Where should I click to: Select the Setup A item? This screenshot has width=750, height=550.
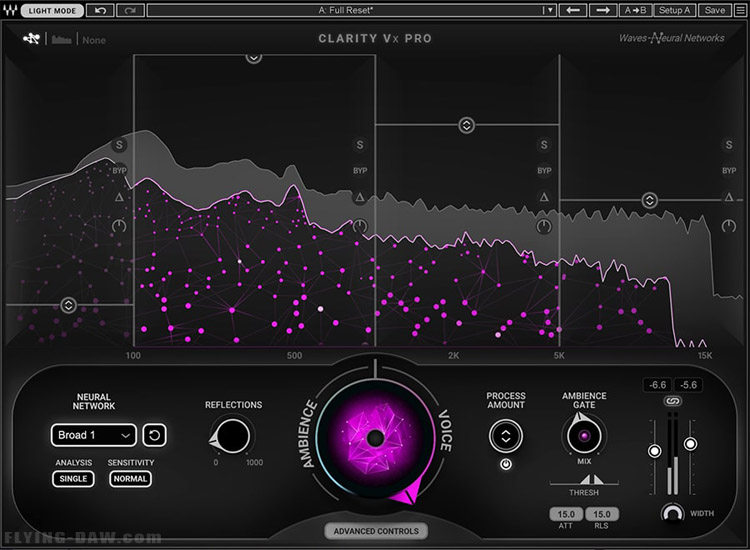click(x=674, y=10)
